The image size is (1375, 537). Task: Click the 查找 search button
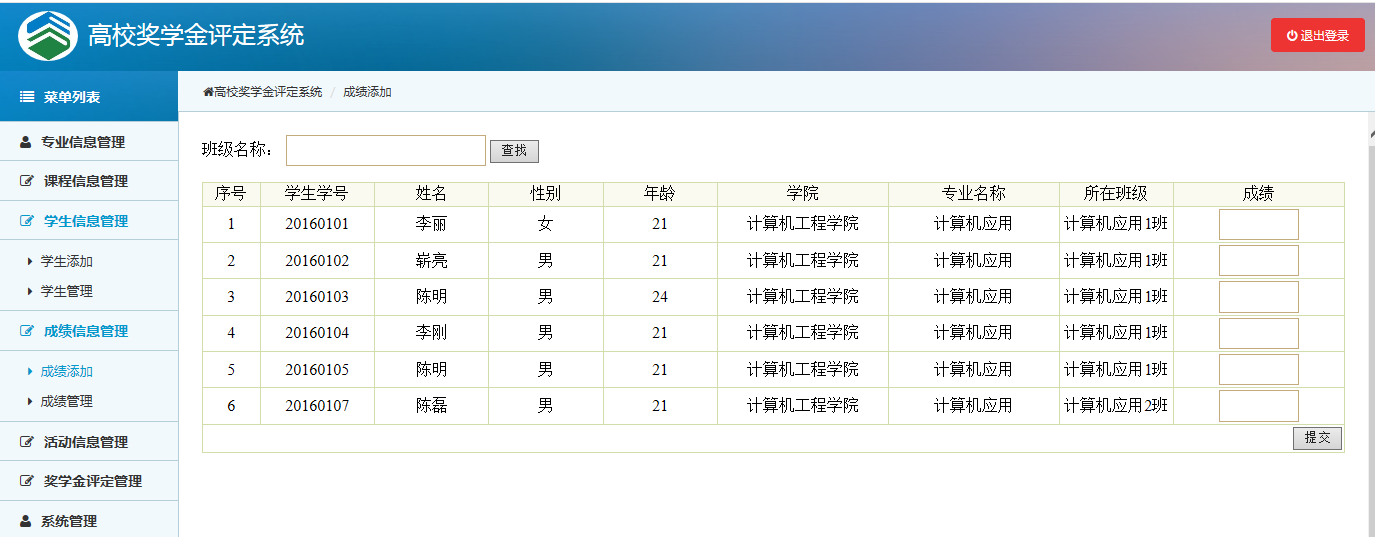514,151
